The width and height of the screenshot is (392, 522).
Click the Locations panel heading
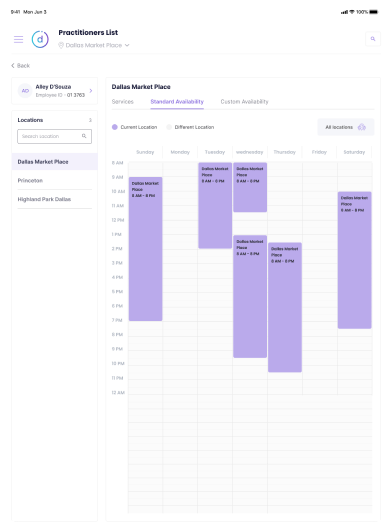pyautogui.click(x=30, y=120)
